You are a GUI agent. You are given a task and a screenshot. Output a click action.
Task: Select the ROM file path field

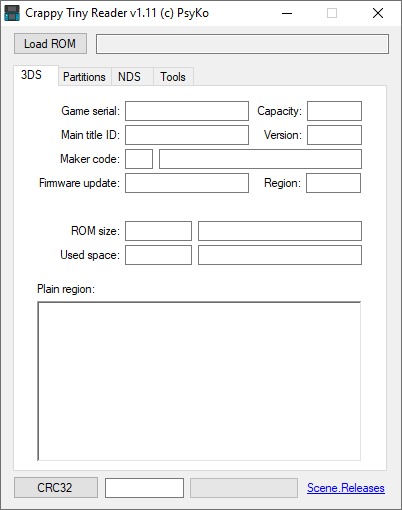coord(242,44)
